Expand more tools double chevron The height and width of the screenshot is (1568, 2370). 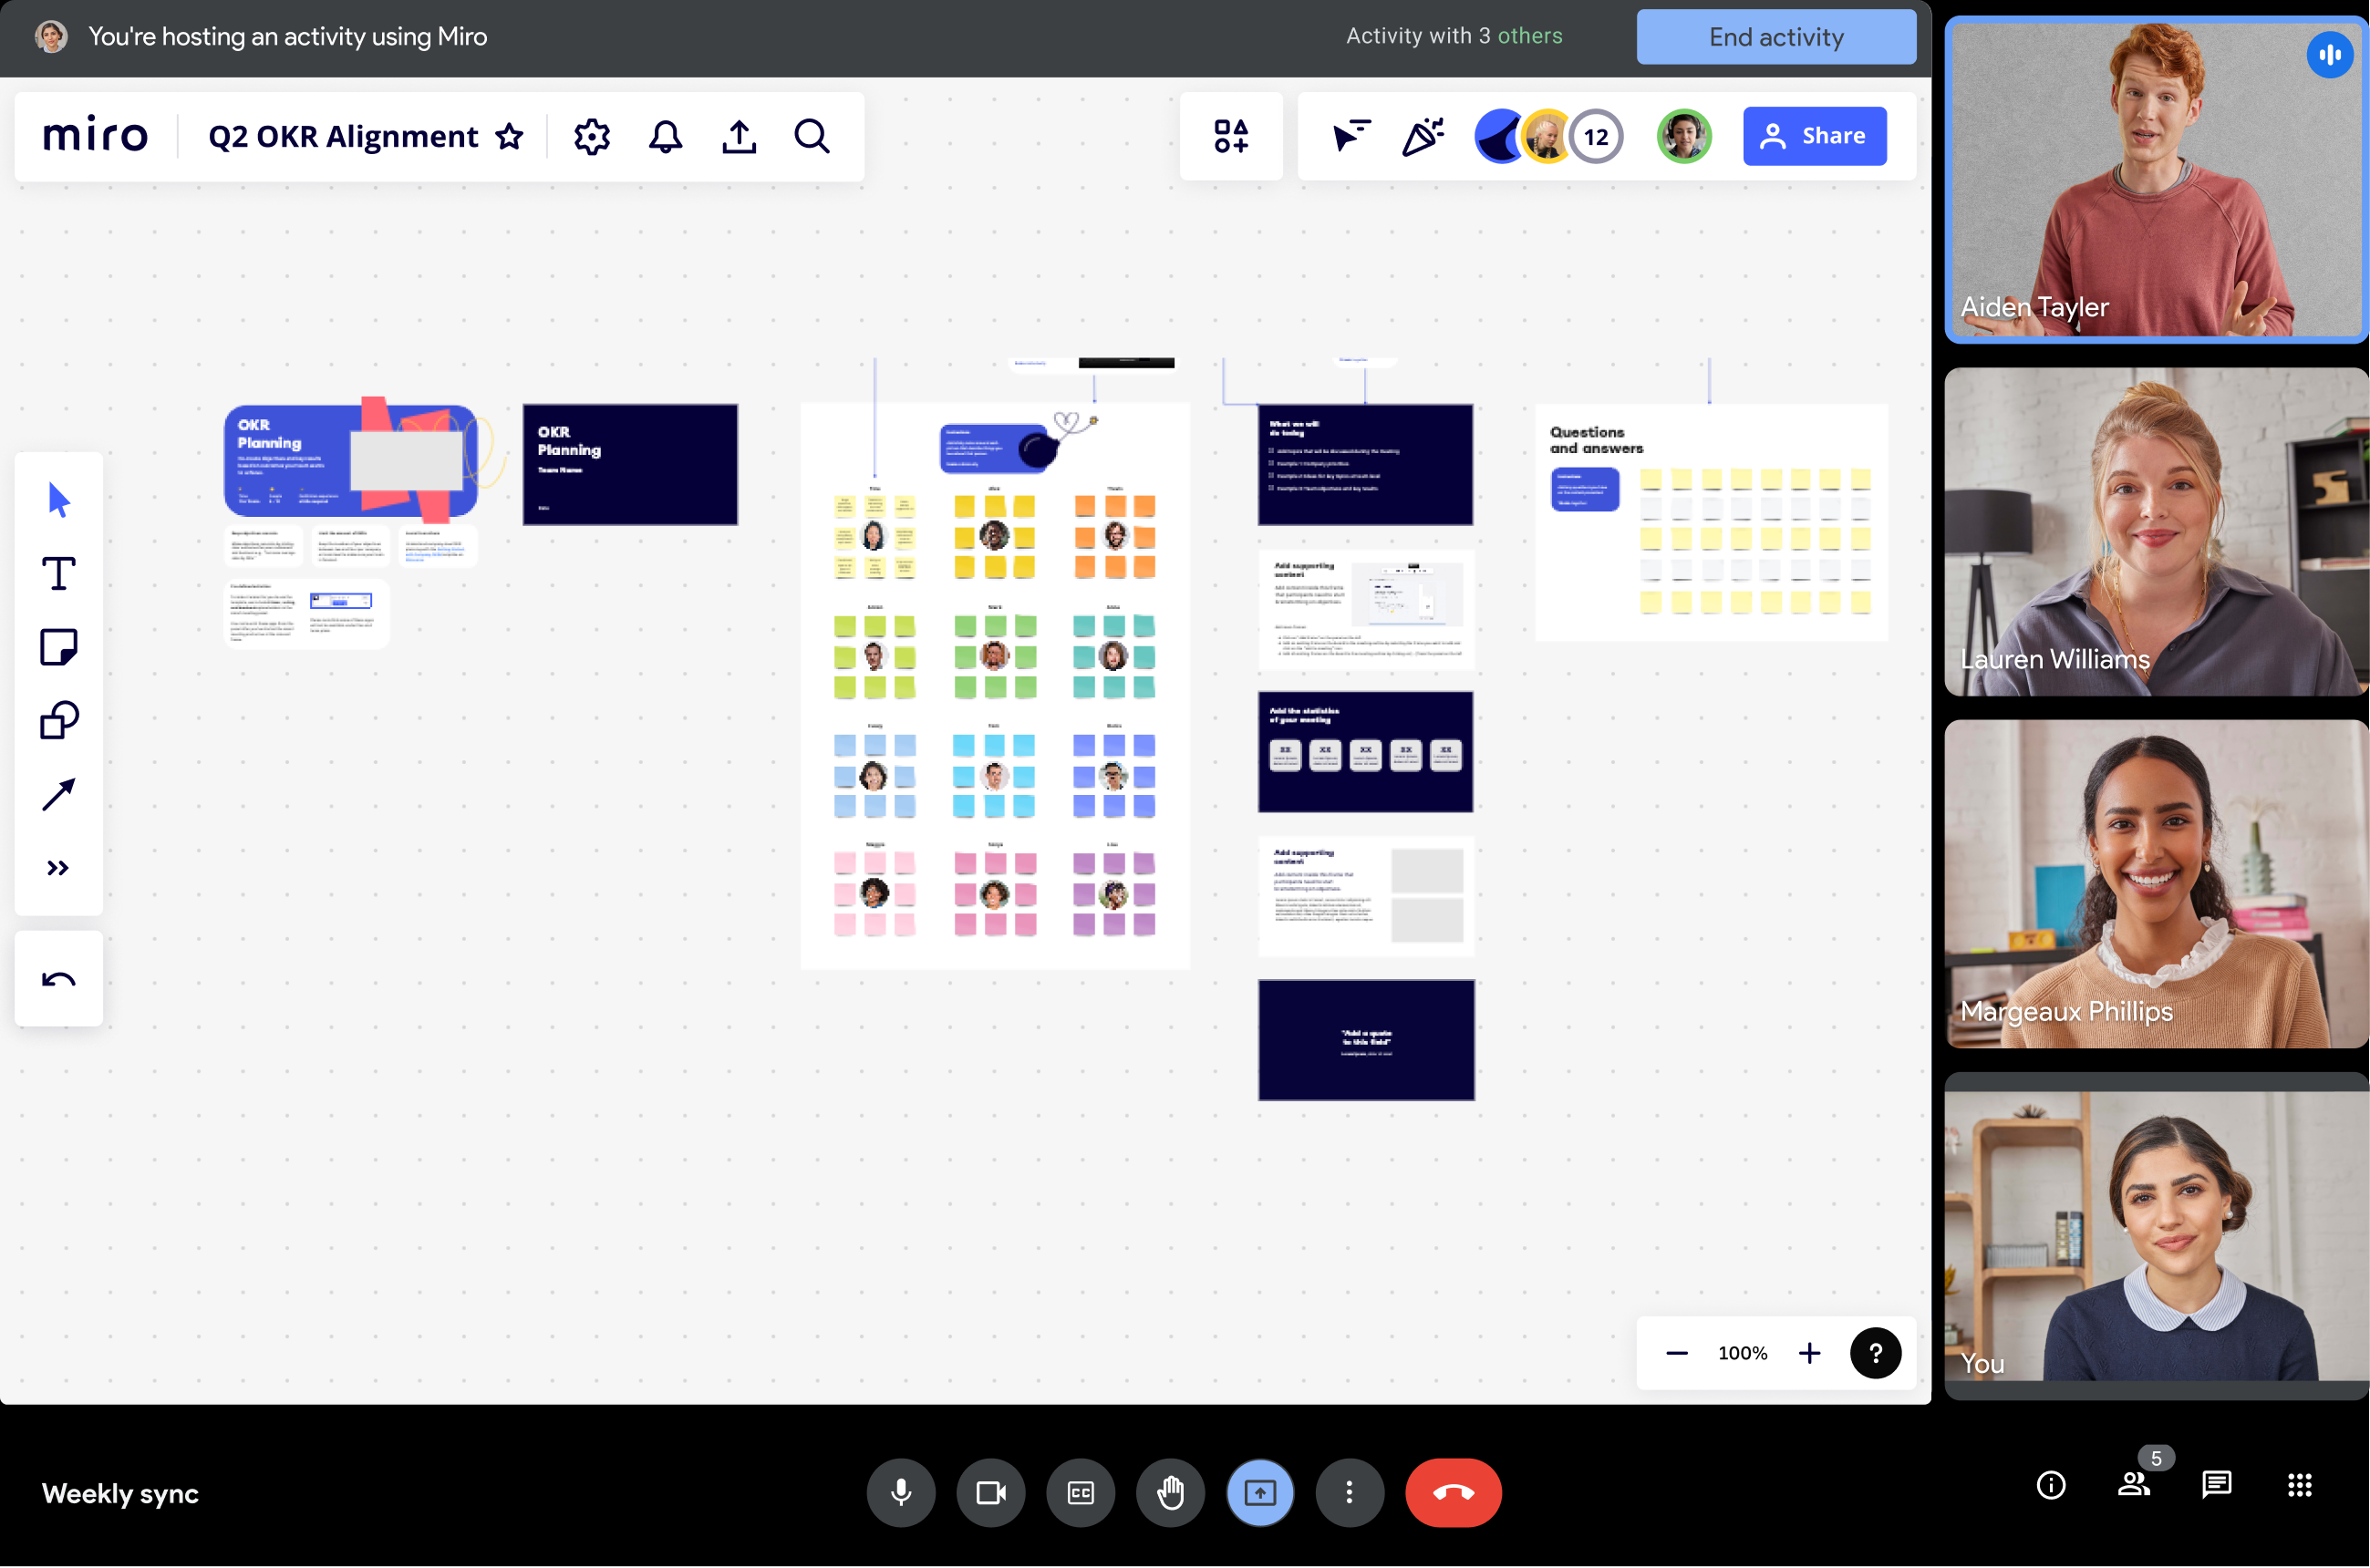click(x=58, y=868)
